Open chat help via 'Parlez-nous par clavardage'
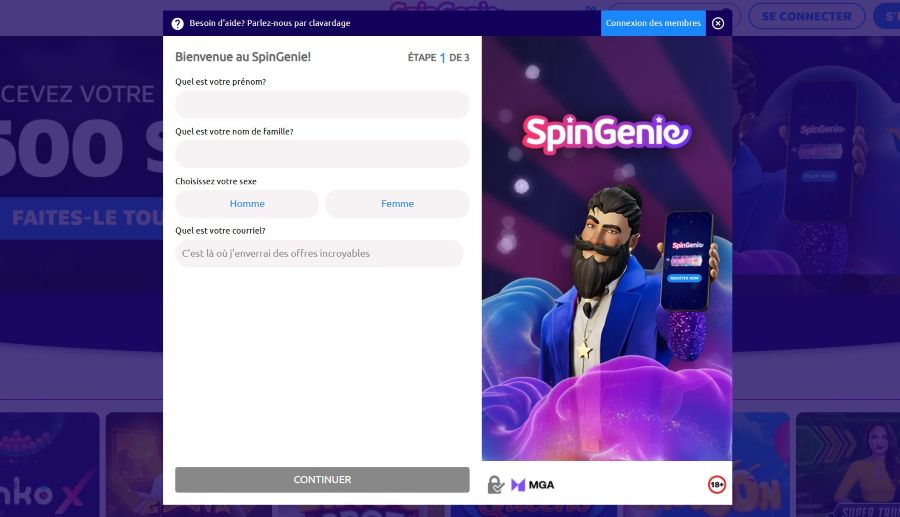The width and height of the screenshot is (900, 517). 298,23
